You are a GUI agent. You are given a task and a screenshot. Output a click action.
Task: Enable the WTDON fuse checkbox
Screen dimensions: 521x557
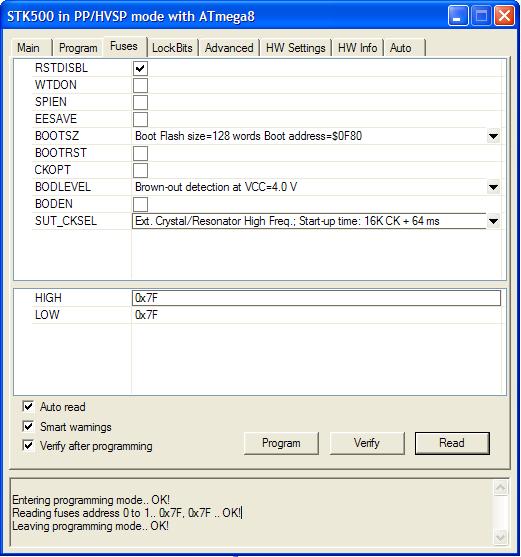point(140,85)
